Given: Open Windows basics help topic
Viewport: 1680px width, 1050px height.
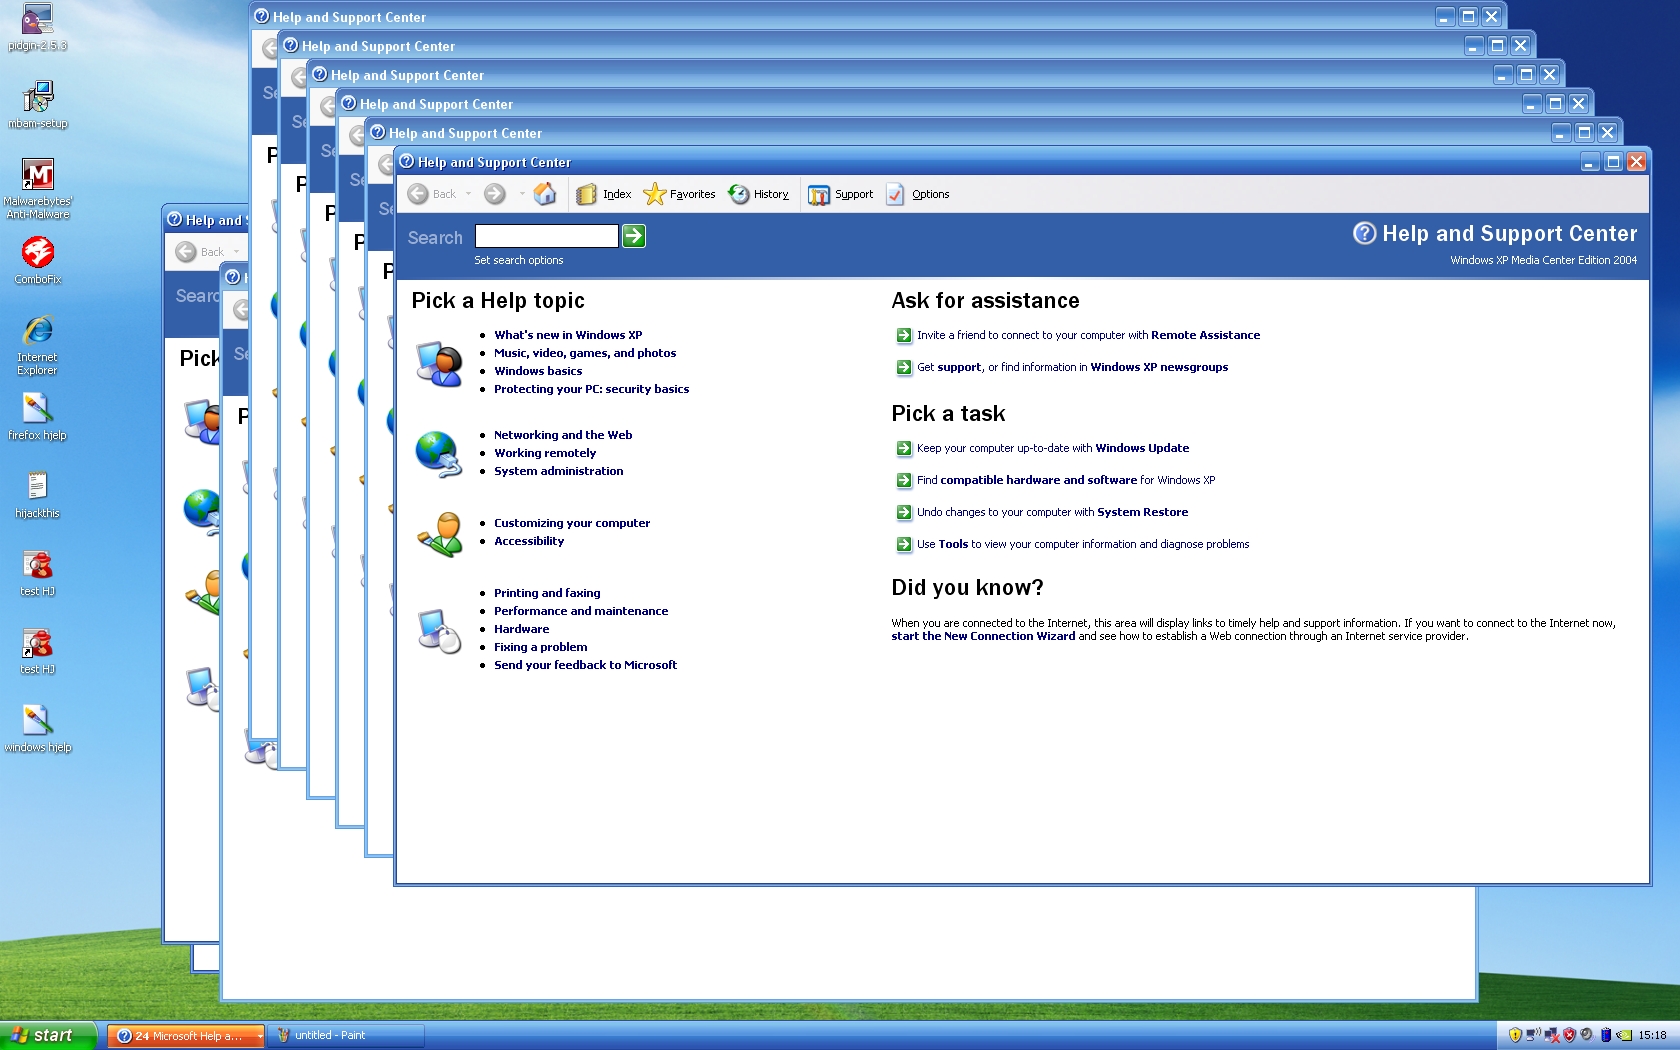Looking at the screenshot, I should click(538, 371).
